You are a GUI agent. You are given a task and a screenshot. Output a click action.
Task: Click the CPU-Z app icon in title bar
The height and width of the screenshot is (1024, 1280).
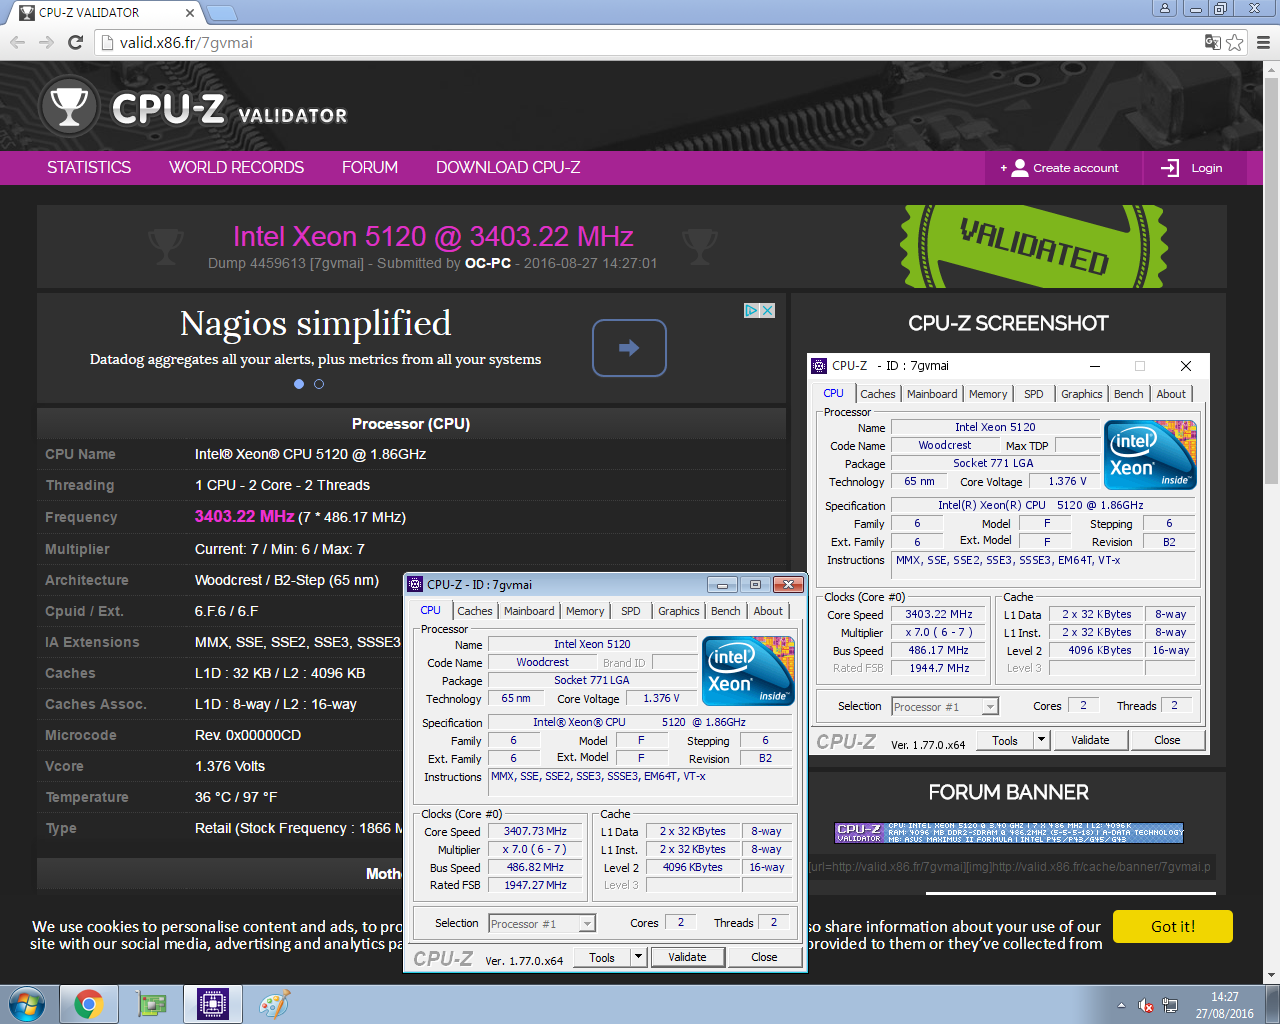pos(416,584)
